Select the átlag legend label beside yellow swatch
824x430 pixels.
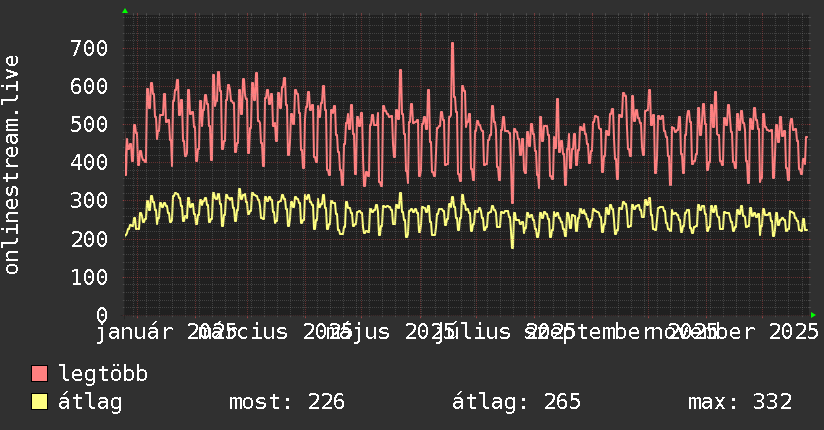90,402
